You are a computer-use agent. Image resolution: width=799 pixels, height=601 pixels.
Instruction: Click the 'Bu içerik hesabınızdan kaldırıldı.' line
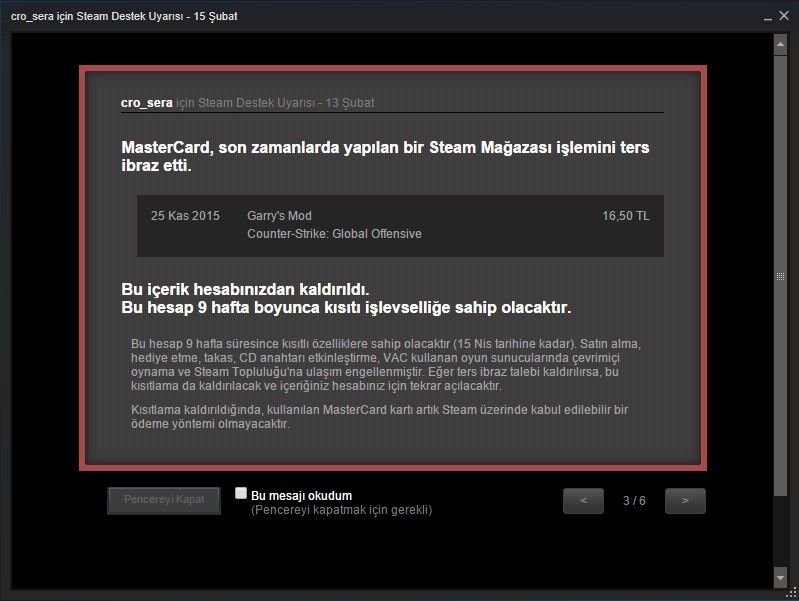click(245, 289)
